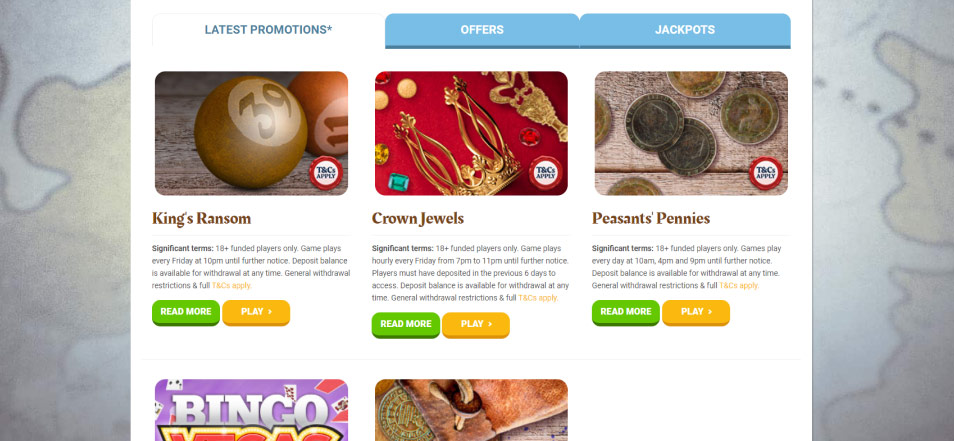Play the King's Ransom game
Image resolution: width=954 pixels, height=441 pixels.
click(256, 312)
